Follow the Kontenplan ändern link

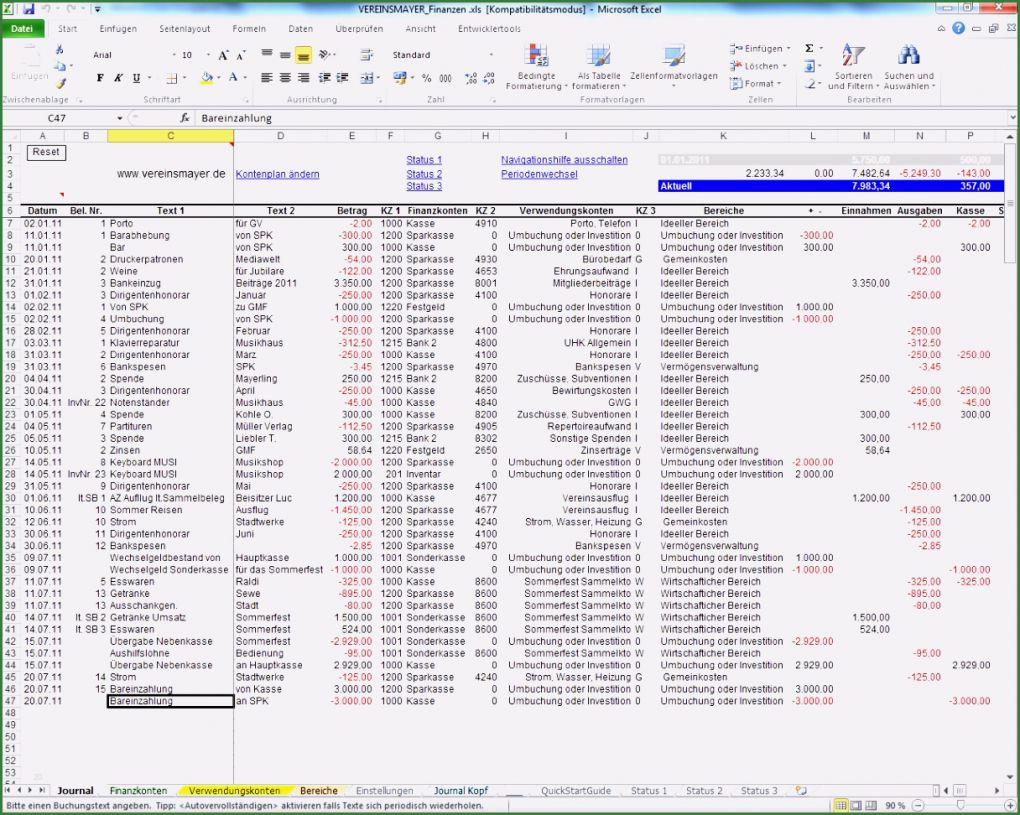[x=277, y=174]
